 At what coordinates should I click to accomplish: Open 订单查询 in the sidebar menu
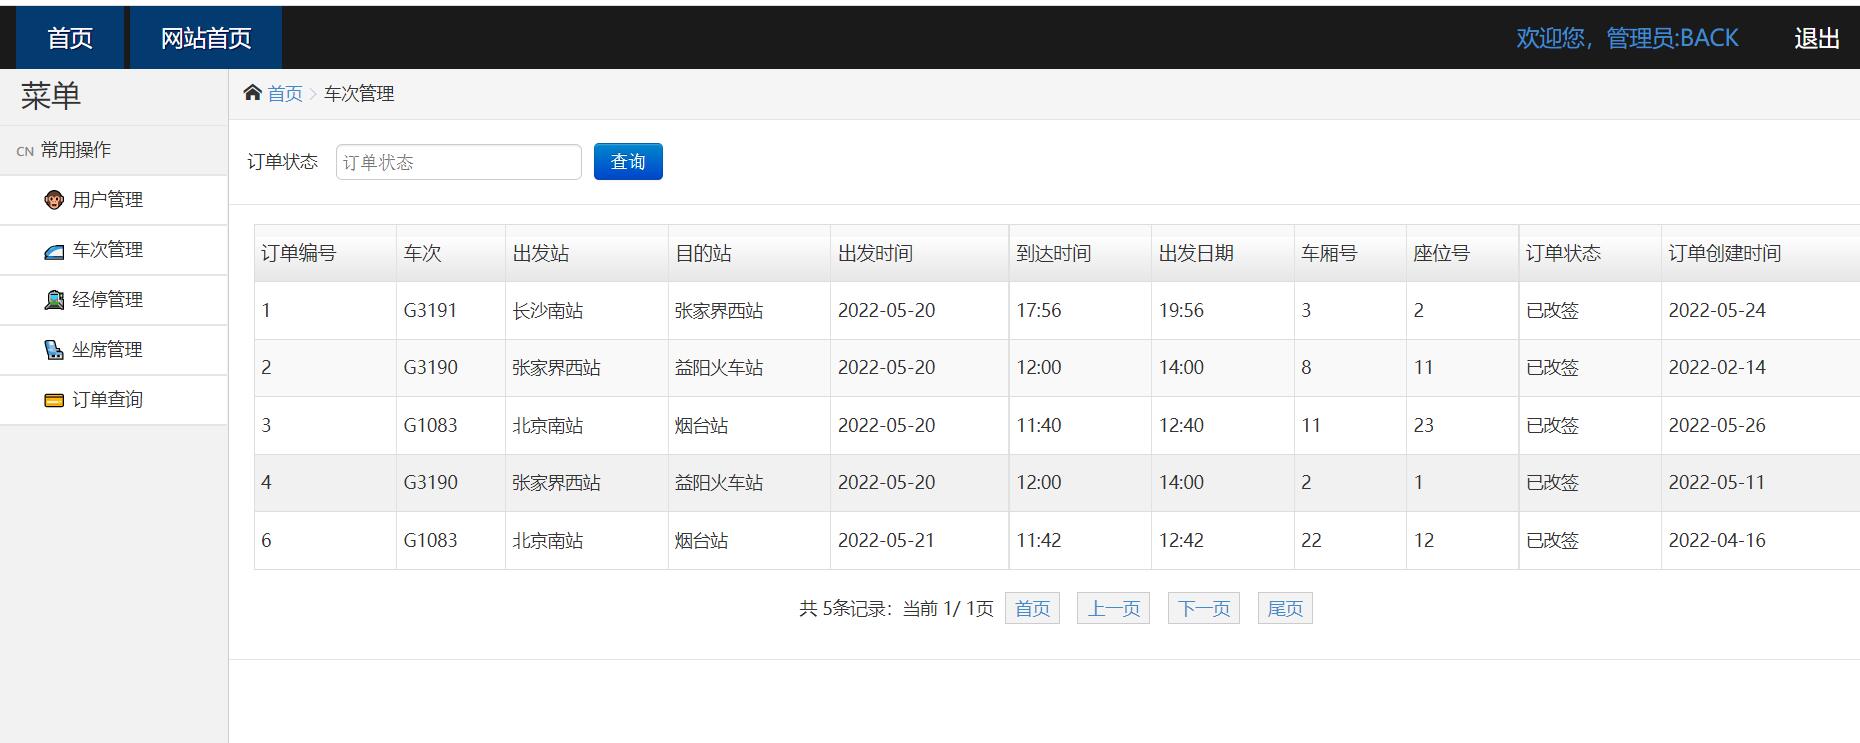pos(114,400)
